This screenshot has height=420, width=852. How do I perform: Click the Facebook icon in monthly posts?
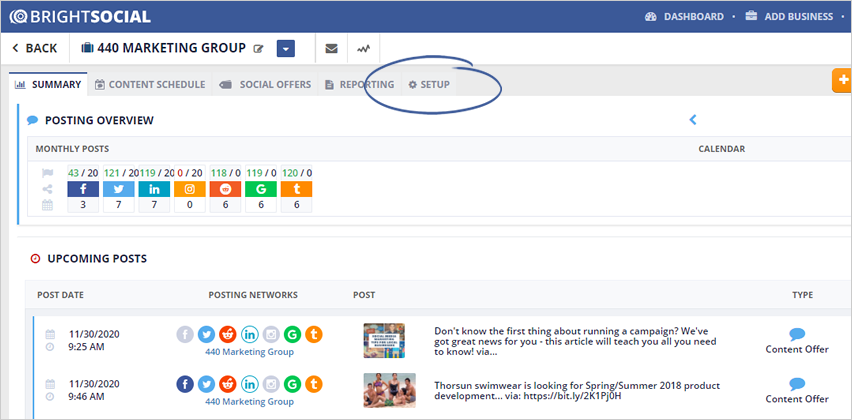[x=83, y=189]
